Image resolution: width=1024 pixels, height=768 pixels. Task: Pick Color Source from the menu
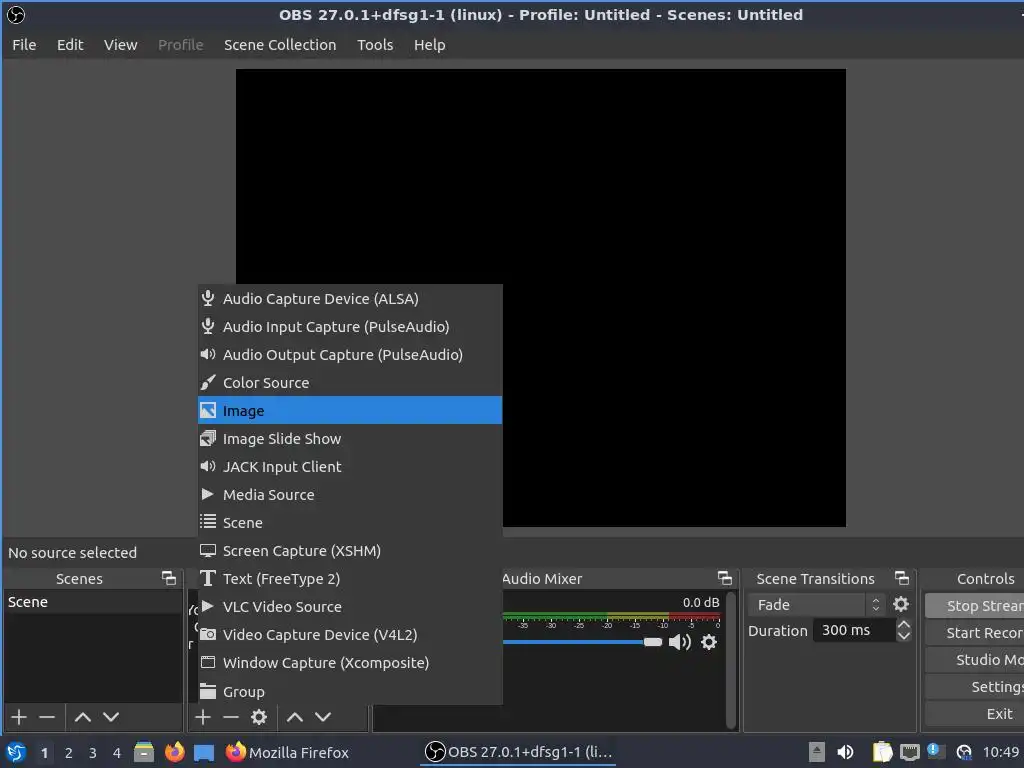coord(350,383)
